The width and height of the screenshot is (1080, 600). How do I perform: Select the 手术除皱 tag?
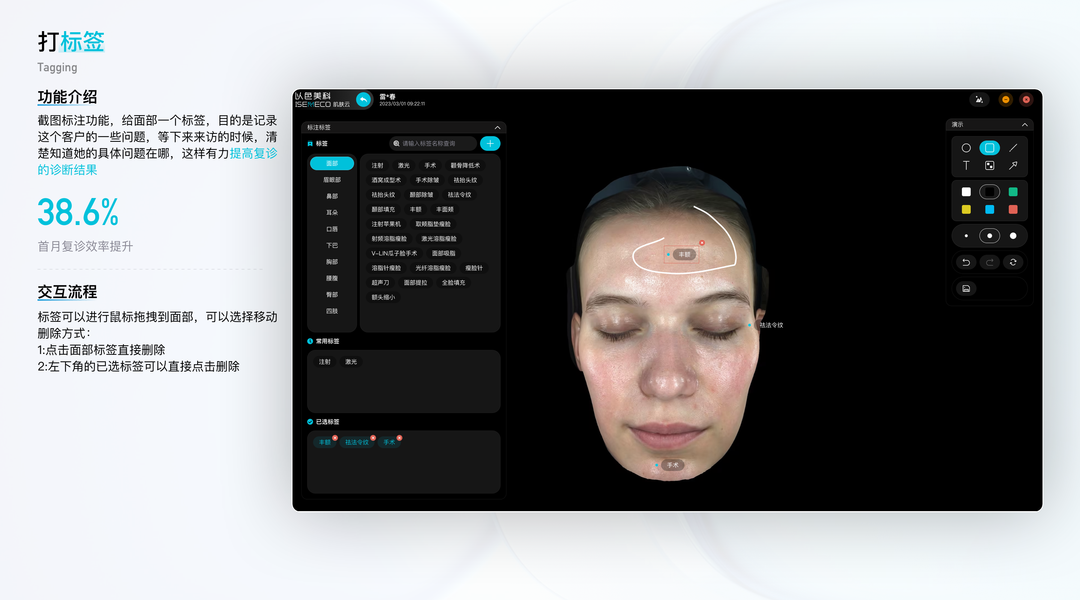pos(427,180)
